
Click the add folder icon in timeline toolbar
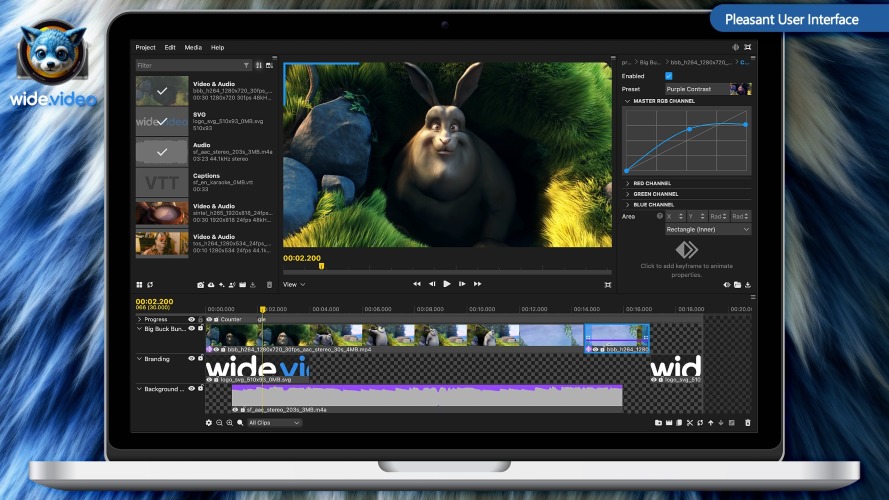click(x=658, y=422)
